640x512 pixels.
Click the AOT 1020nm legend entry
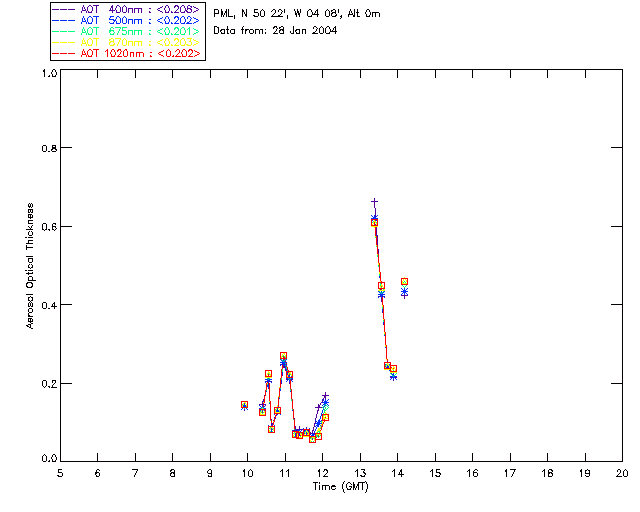[126, 53]
